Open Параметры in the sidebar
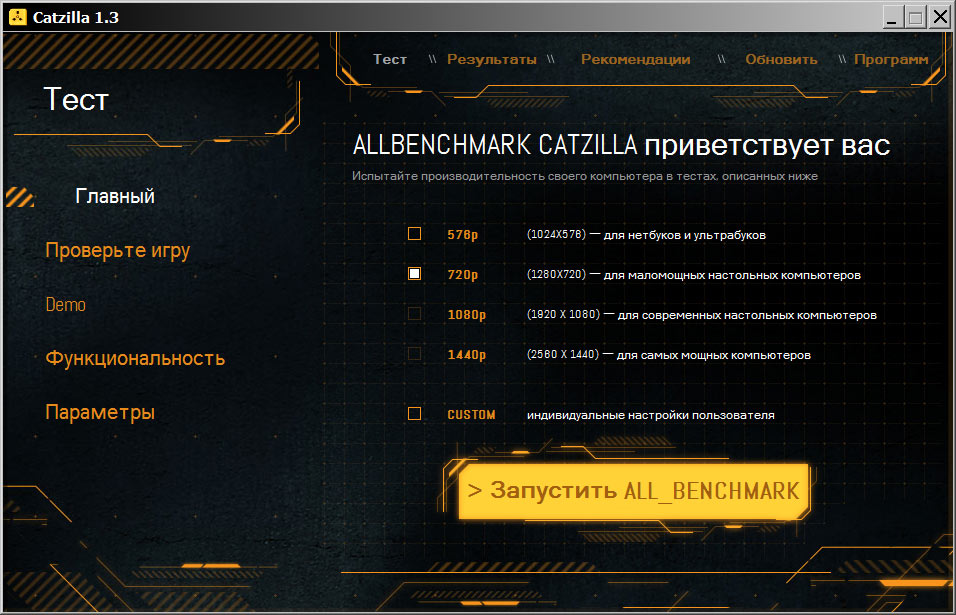 100,412
